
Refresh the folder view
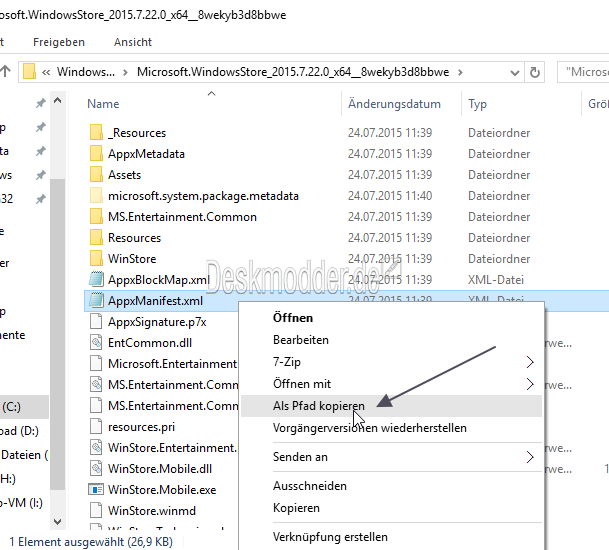coord(534,72)
